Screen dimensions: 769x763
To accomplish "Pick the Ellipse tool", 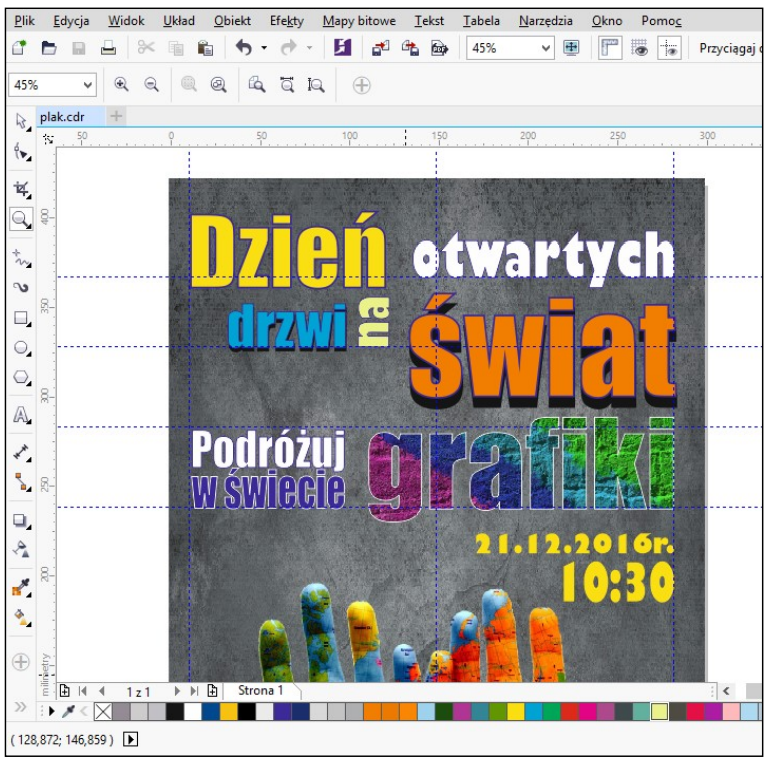I will click(21, 349).
